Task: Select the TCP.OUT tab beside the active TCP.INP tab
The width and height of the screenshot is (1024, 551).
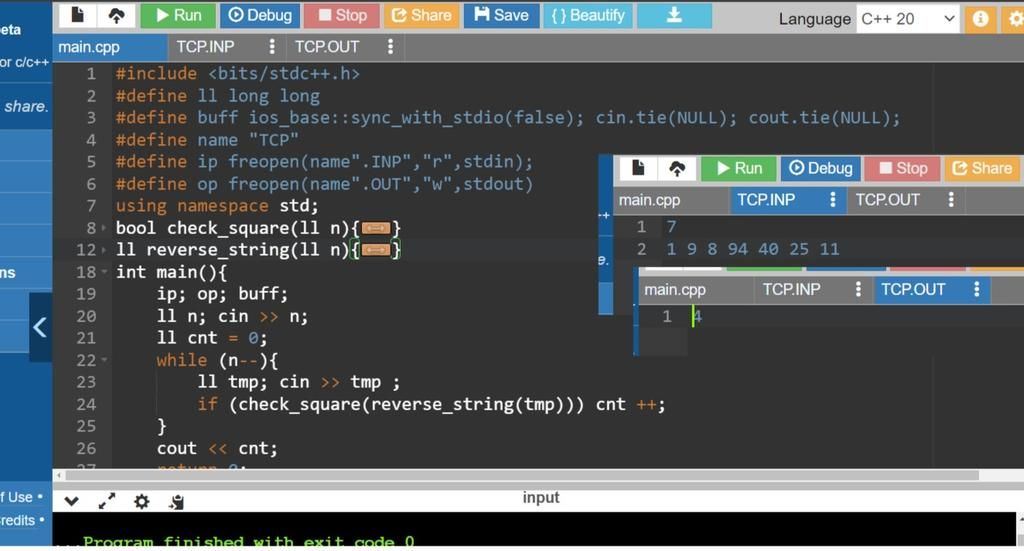Action: (x=888, y=200)
